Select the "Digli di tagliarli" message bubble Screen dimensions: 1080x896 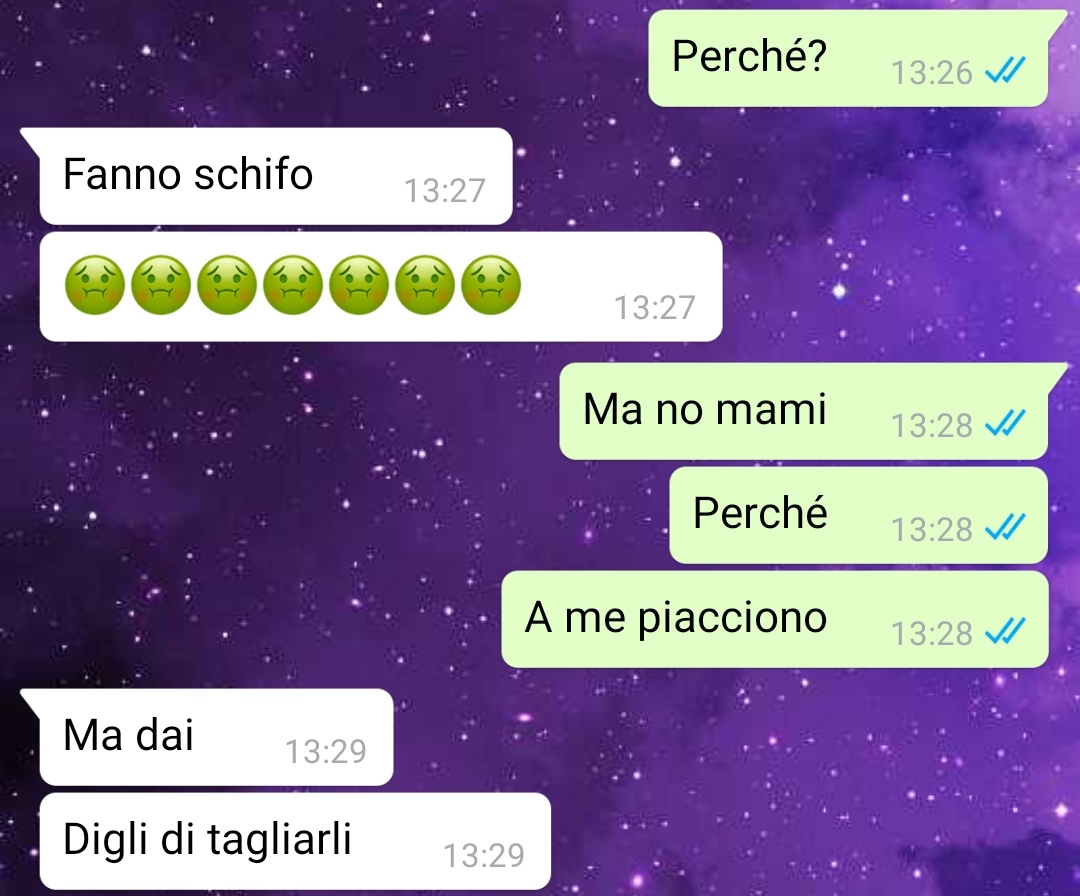(295, 841)
